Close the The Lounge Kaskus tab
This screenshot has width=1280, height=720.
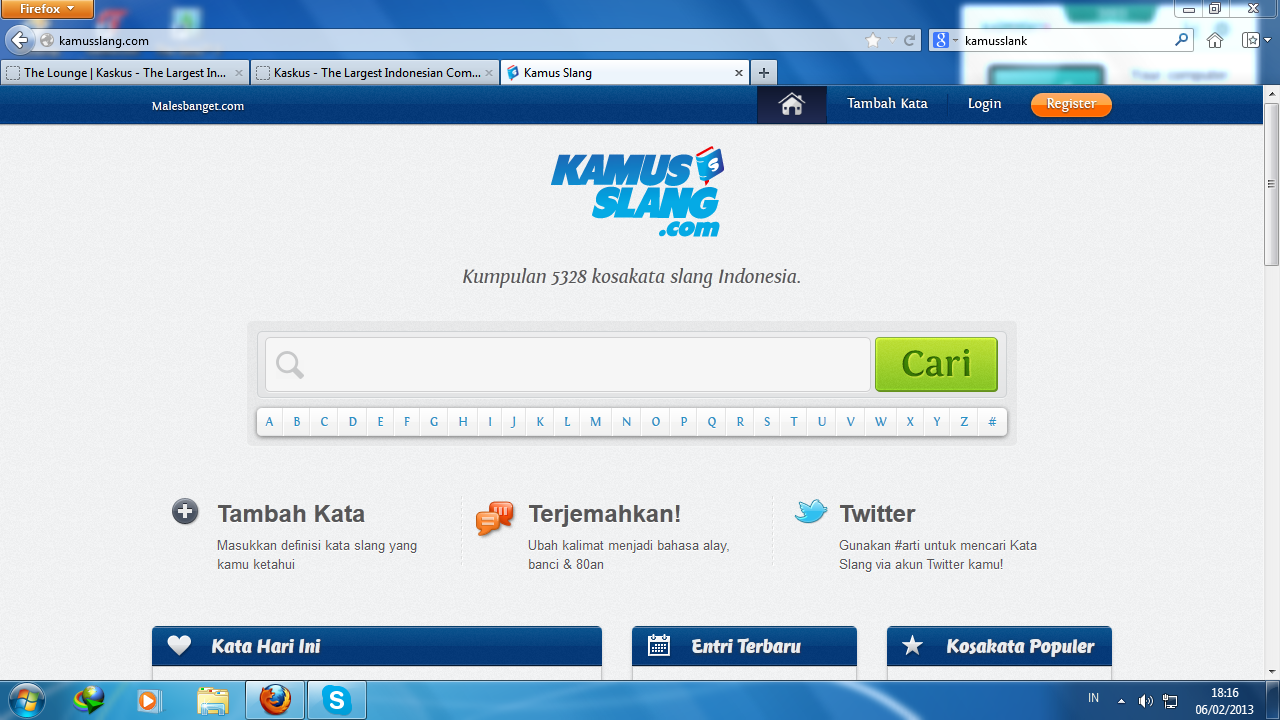click(x=239, y=73)
